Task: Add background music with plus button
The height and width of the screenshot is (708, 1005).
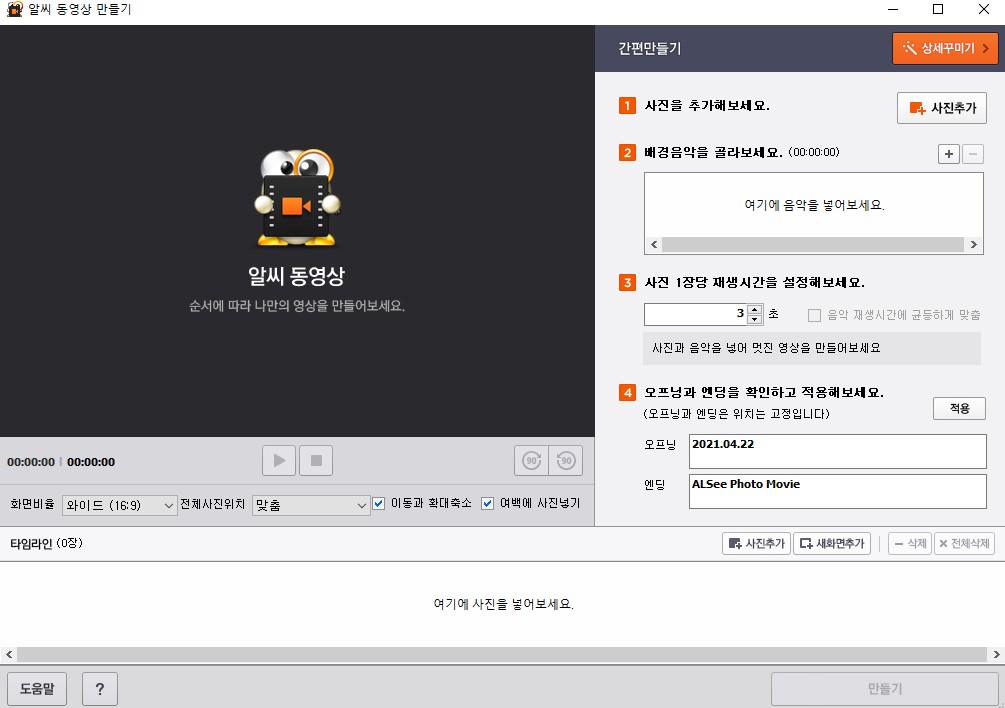Action: coord(949,154)
